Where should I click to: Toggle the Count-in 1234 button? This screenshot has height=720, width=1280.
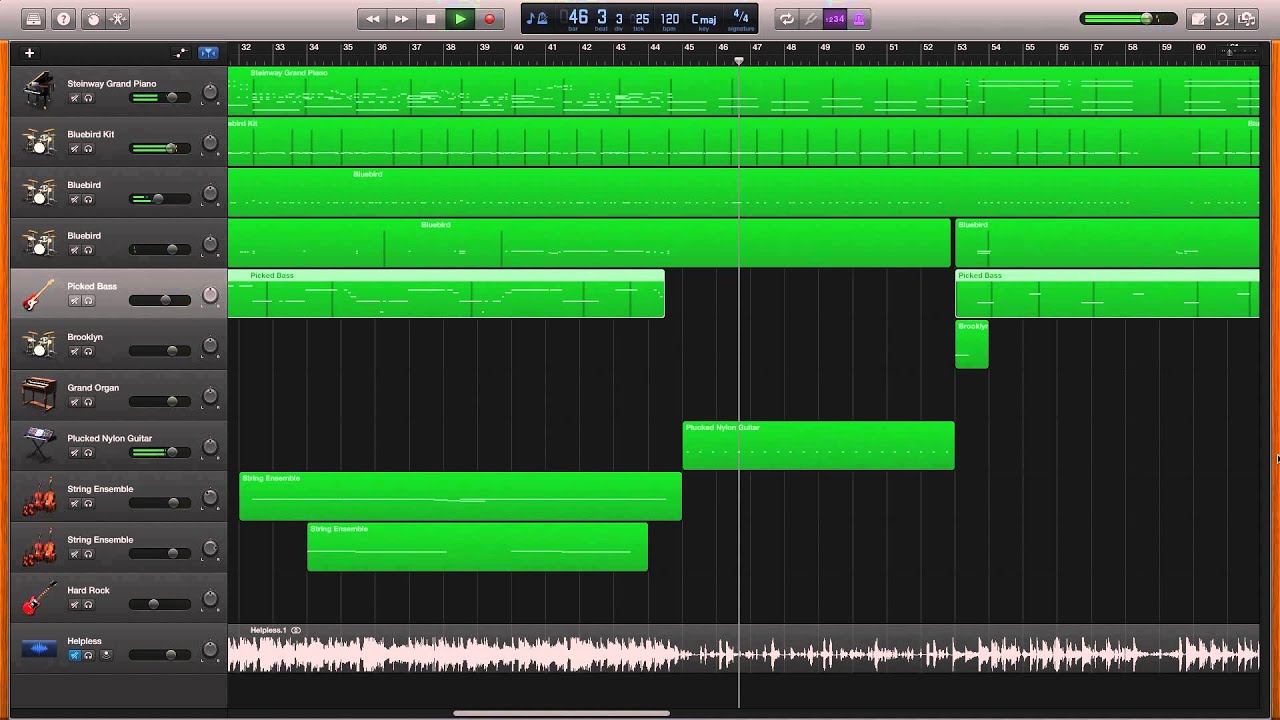pos(834,19)
